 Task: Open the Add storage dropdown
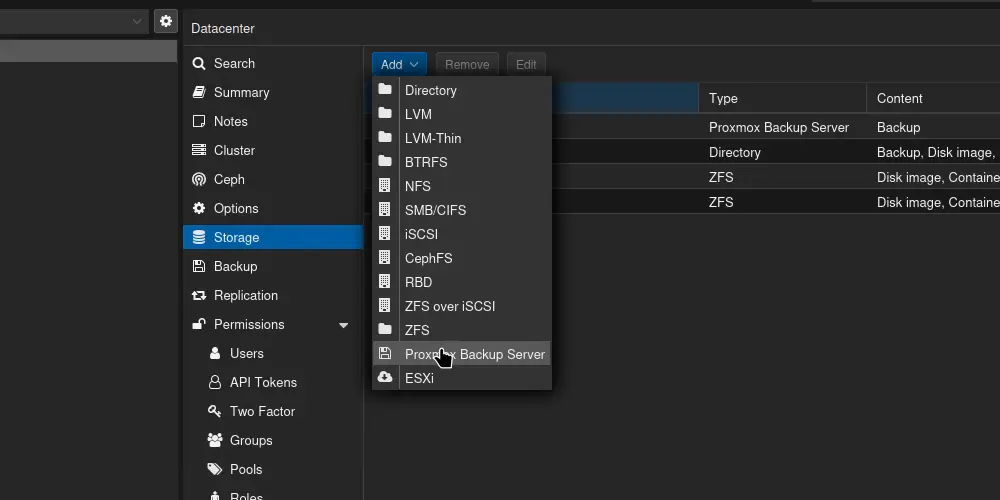[x=399, y=64]
